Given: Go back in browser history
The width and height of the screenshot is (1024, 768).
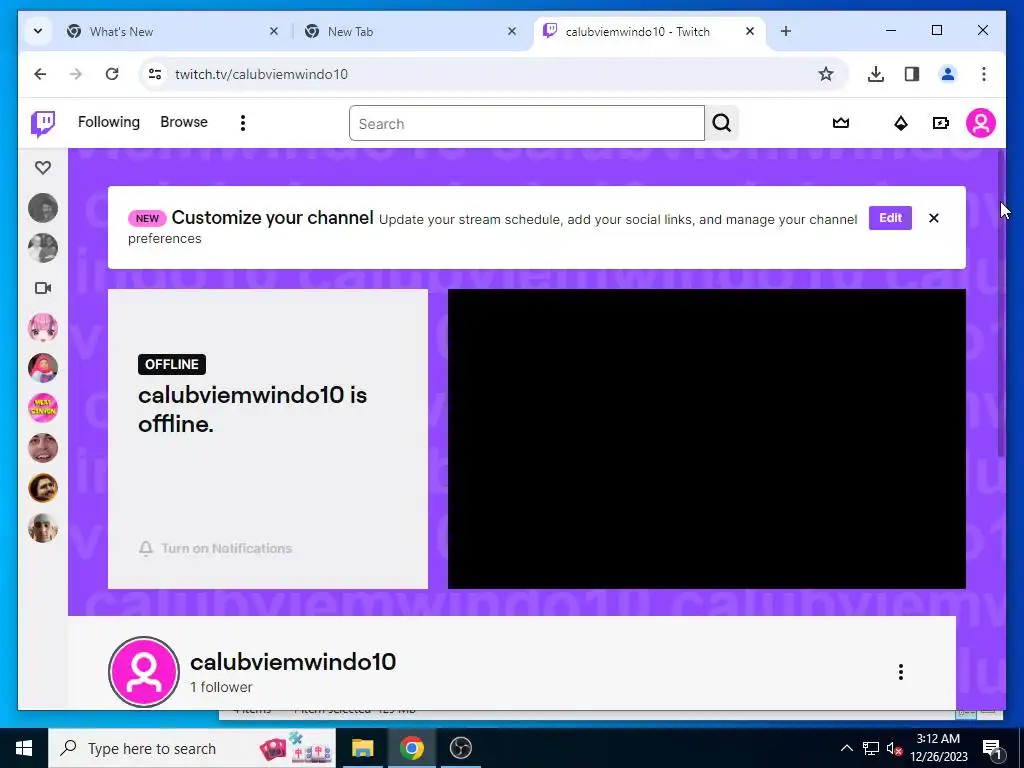Looking at the screenshot, I should point(40,74).
